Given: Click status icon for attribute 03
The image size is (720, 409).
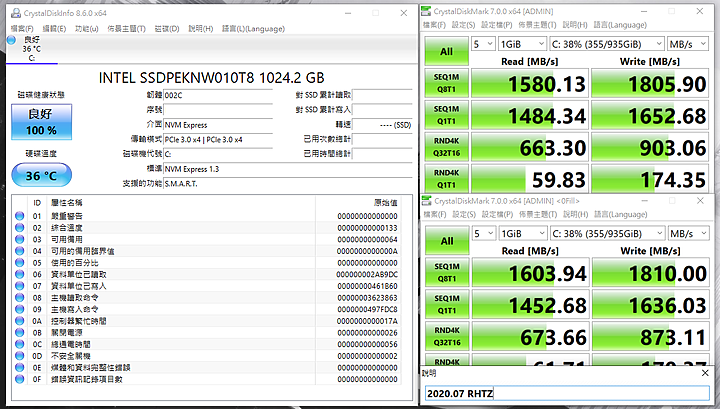Looking at the screenshot, I should click(19, 239).
